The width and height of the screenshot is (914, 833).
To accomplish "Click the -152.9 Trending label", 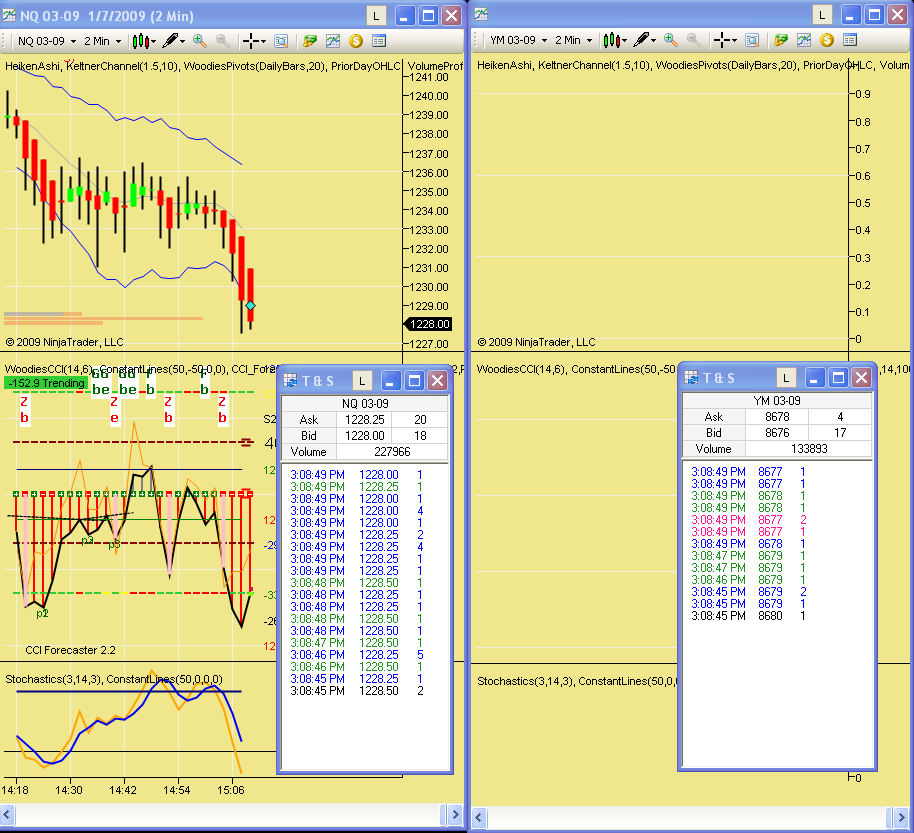I will [47, 383].
